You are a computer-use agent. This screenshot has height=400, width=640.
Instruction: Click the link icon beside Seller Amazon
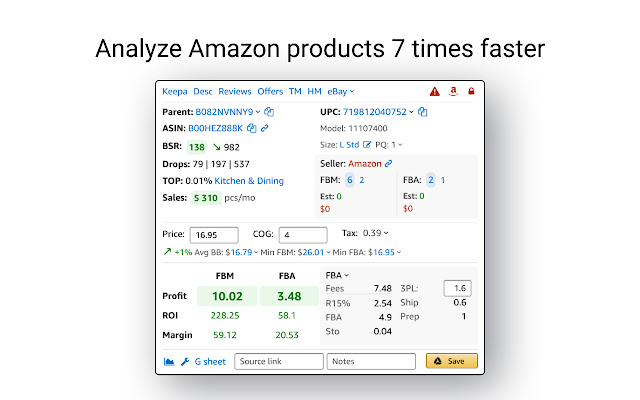(x=388, y=163)
